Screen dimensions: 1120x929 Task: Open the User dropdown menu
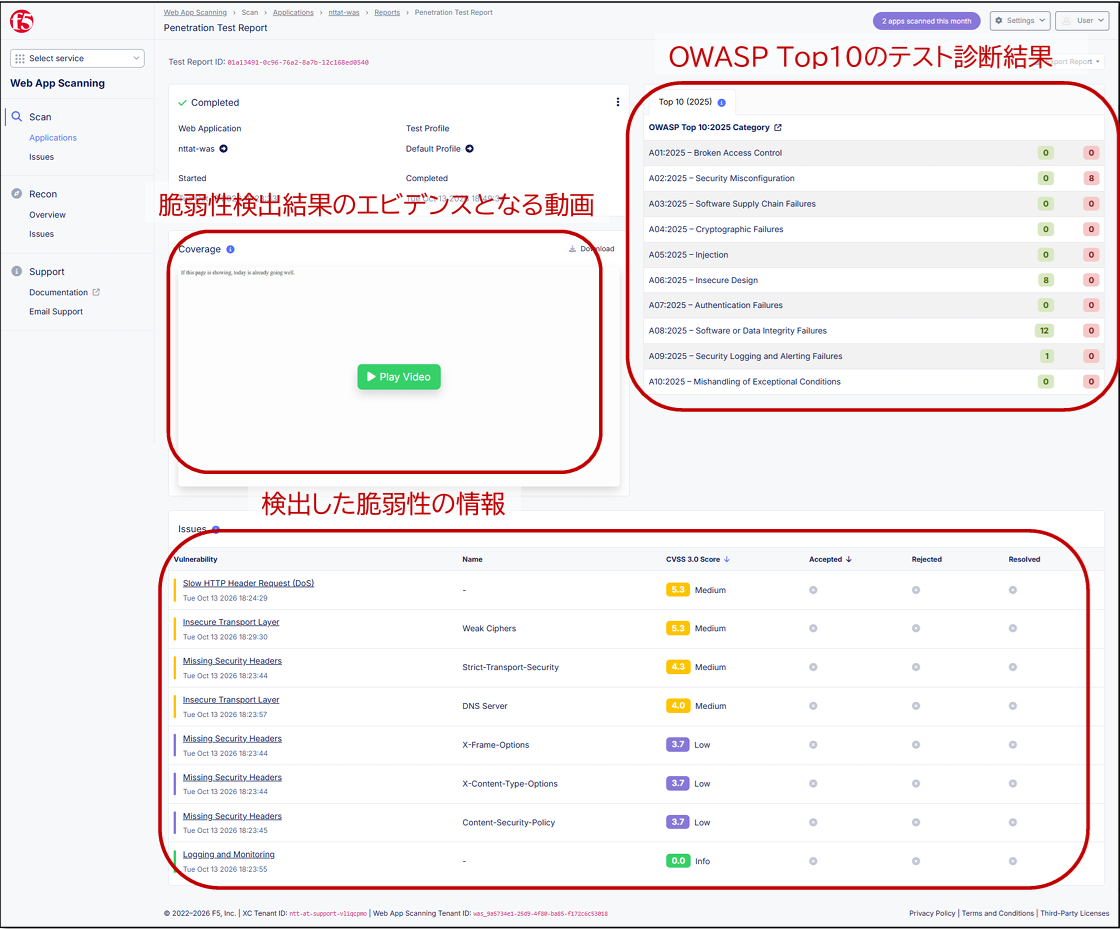1083,21
